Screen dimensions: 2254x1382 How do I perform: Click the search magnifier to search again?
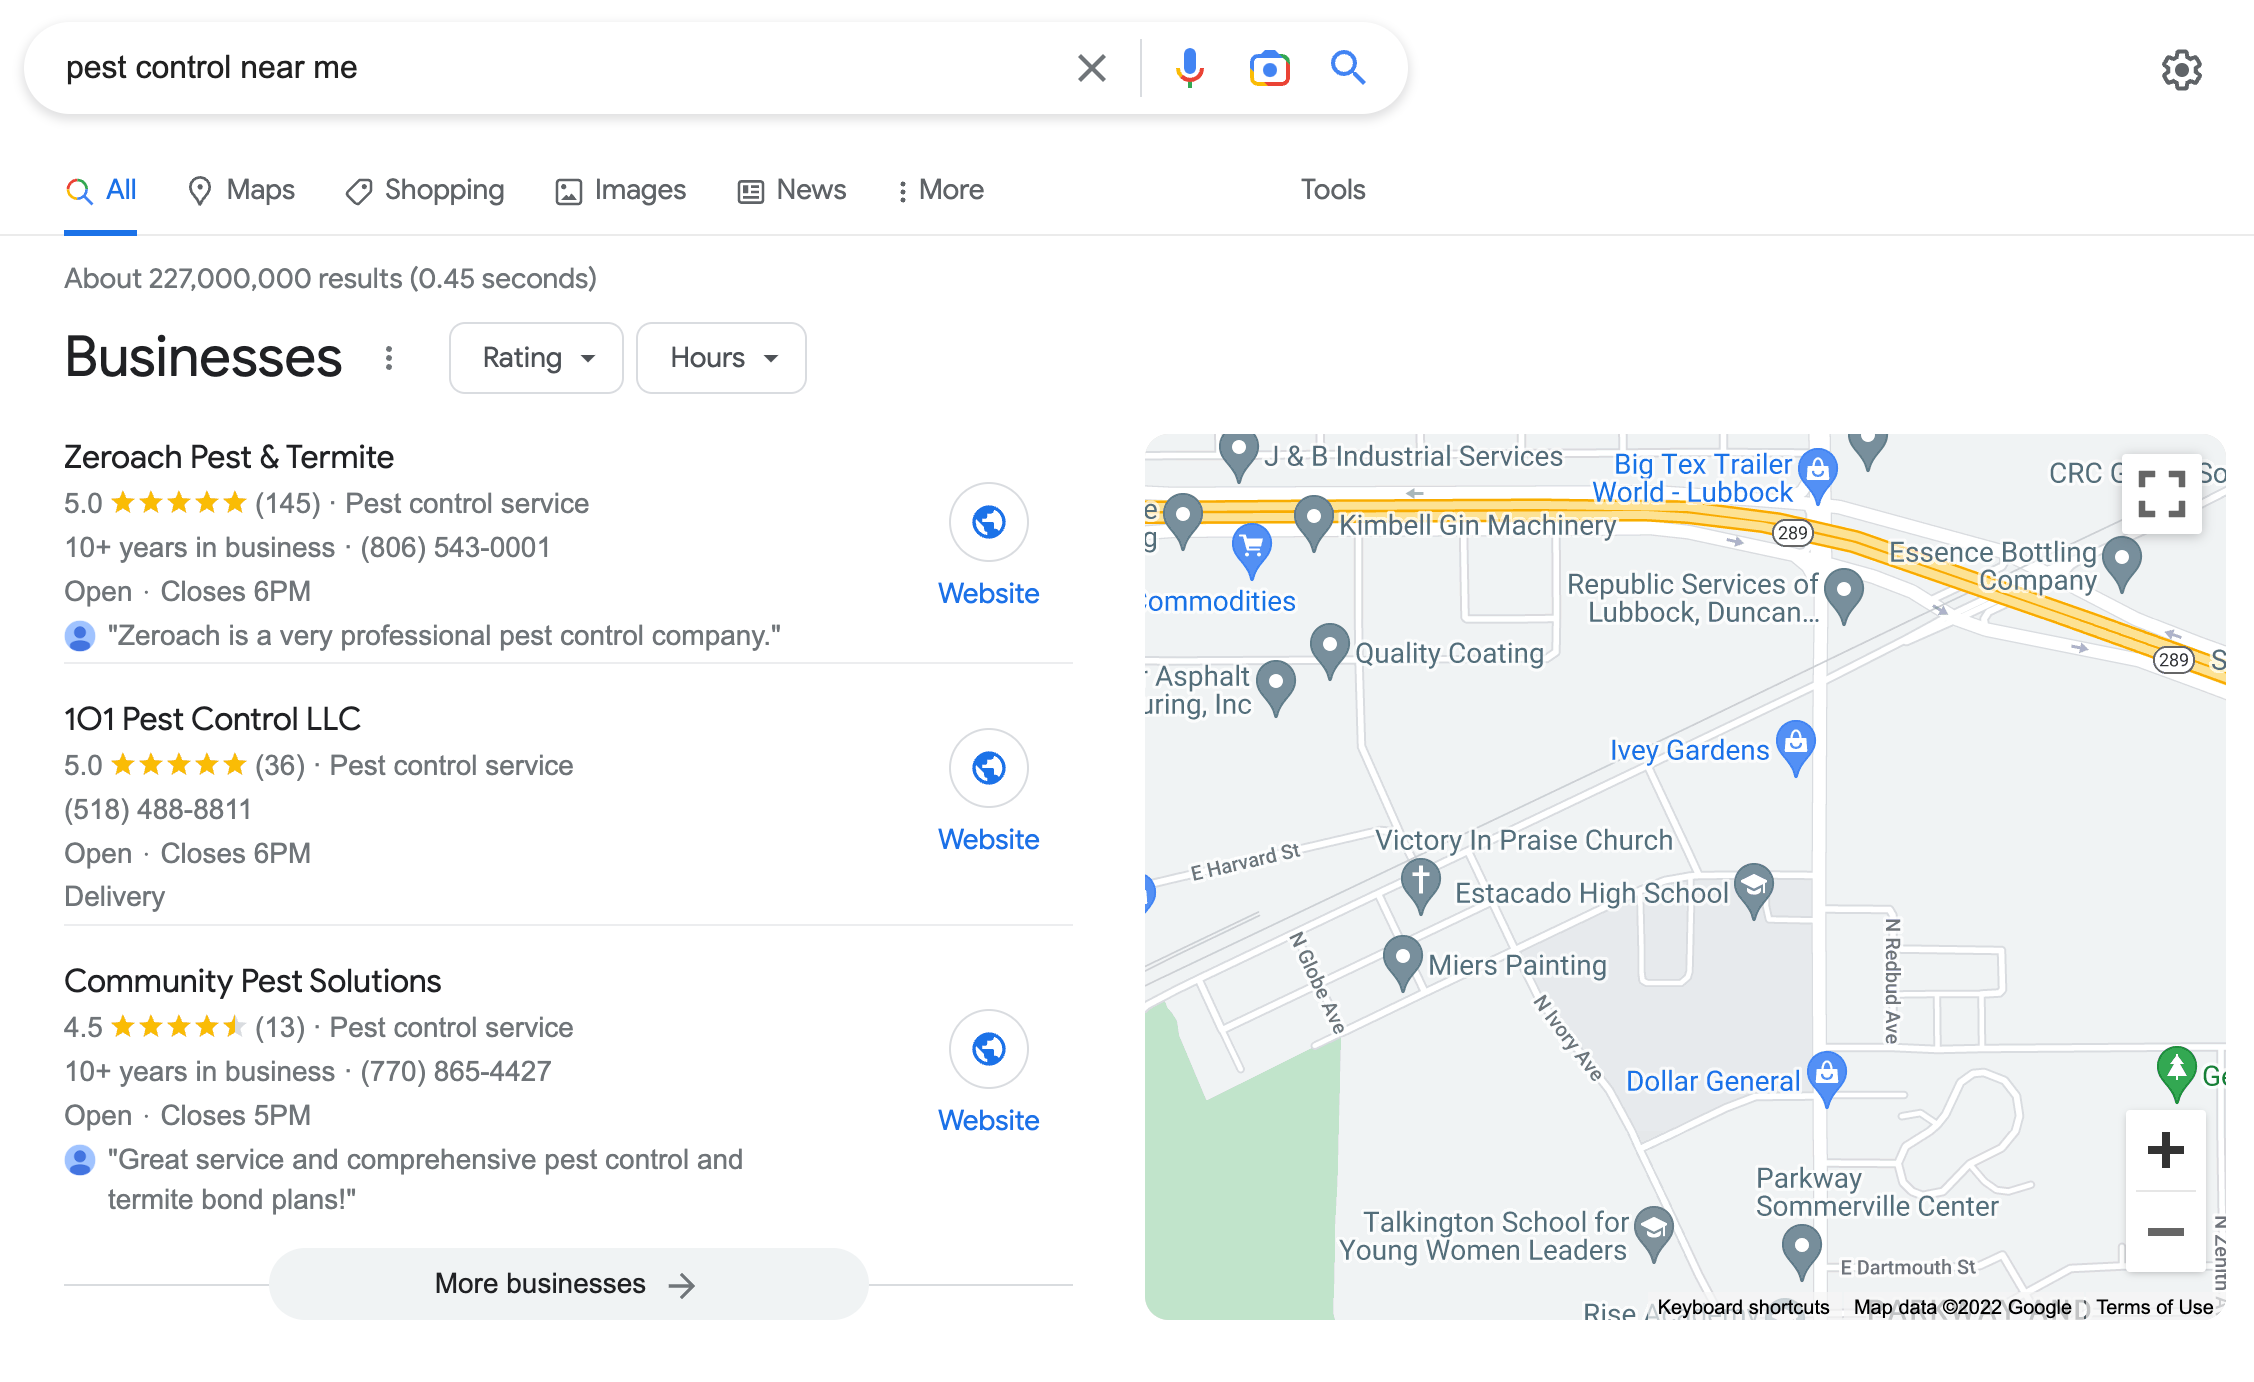[1348, 67]
